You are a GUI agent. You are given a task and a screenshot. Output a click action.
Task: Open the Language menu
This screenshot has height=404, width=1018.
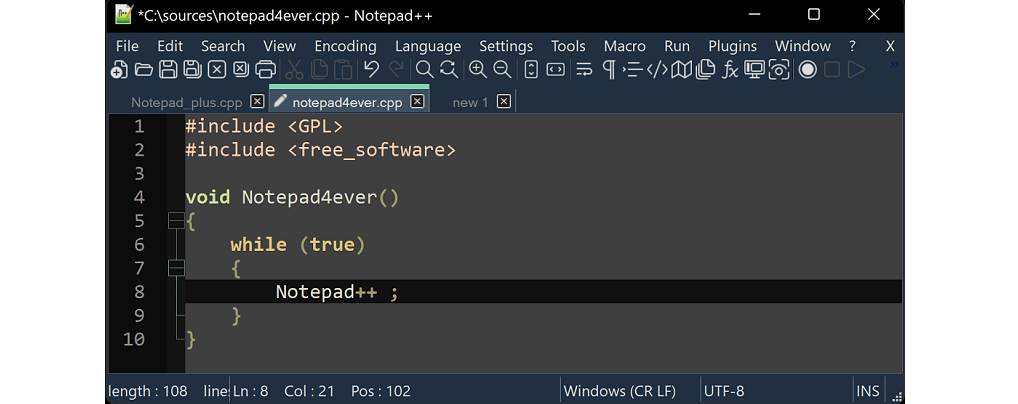pyautogui.click(x=428, y=46)
